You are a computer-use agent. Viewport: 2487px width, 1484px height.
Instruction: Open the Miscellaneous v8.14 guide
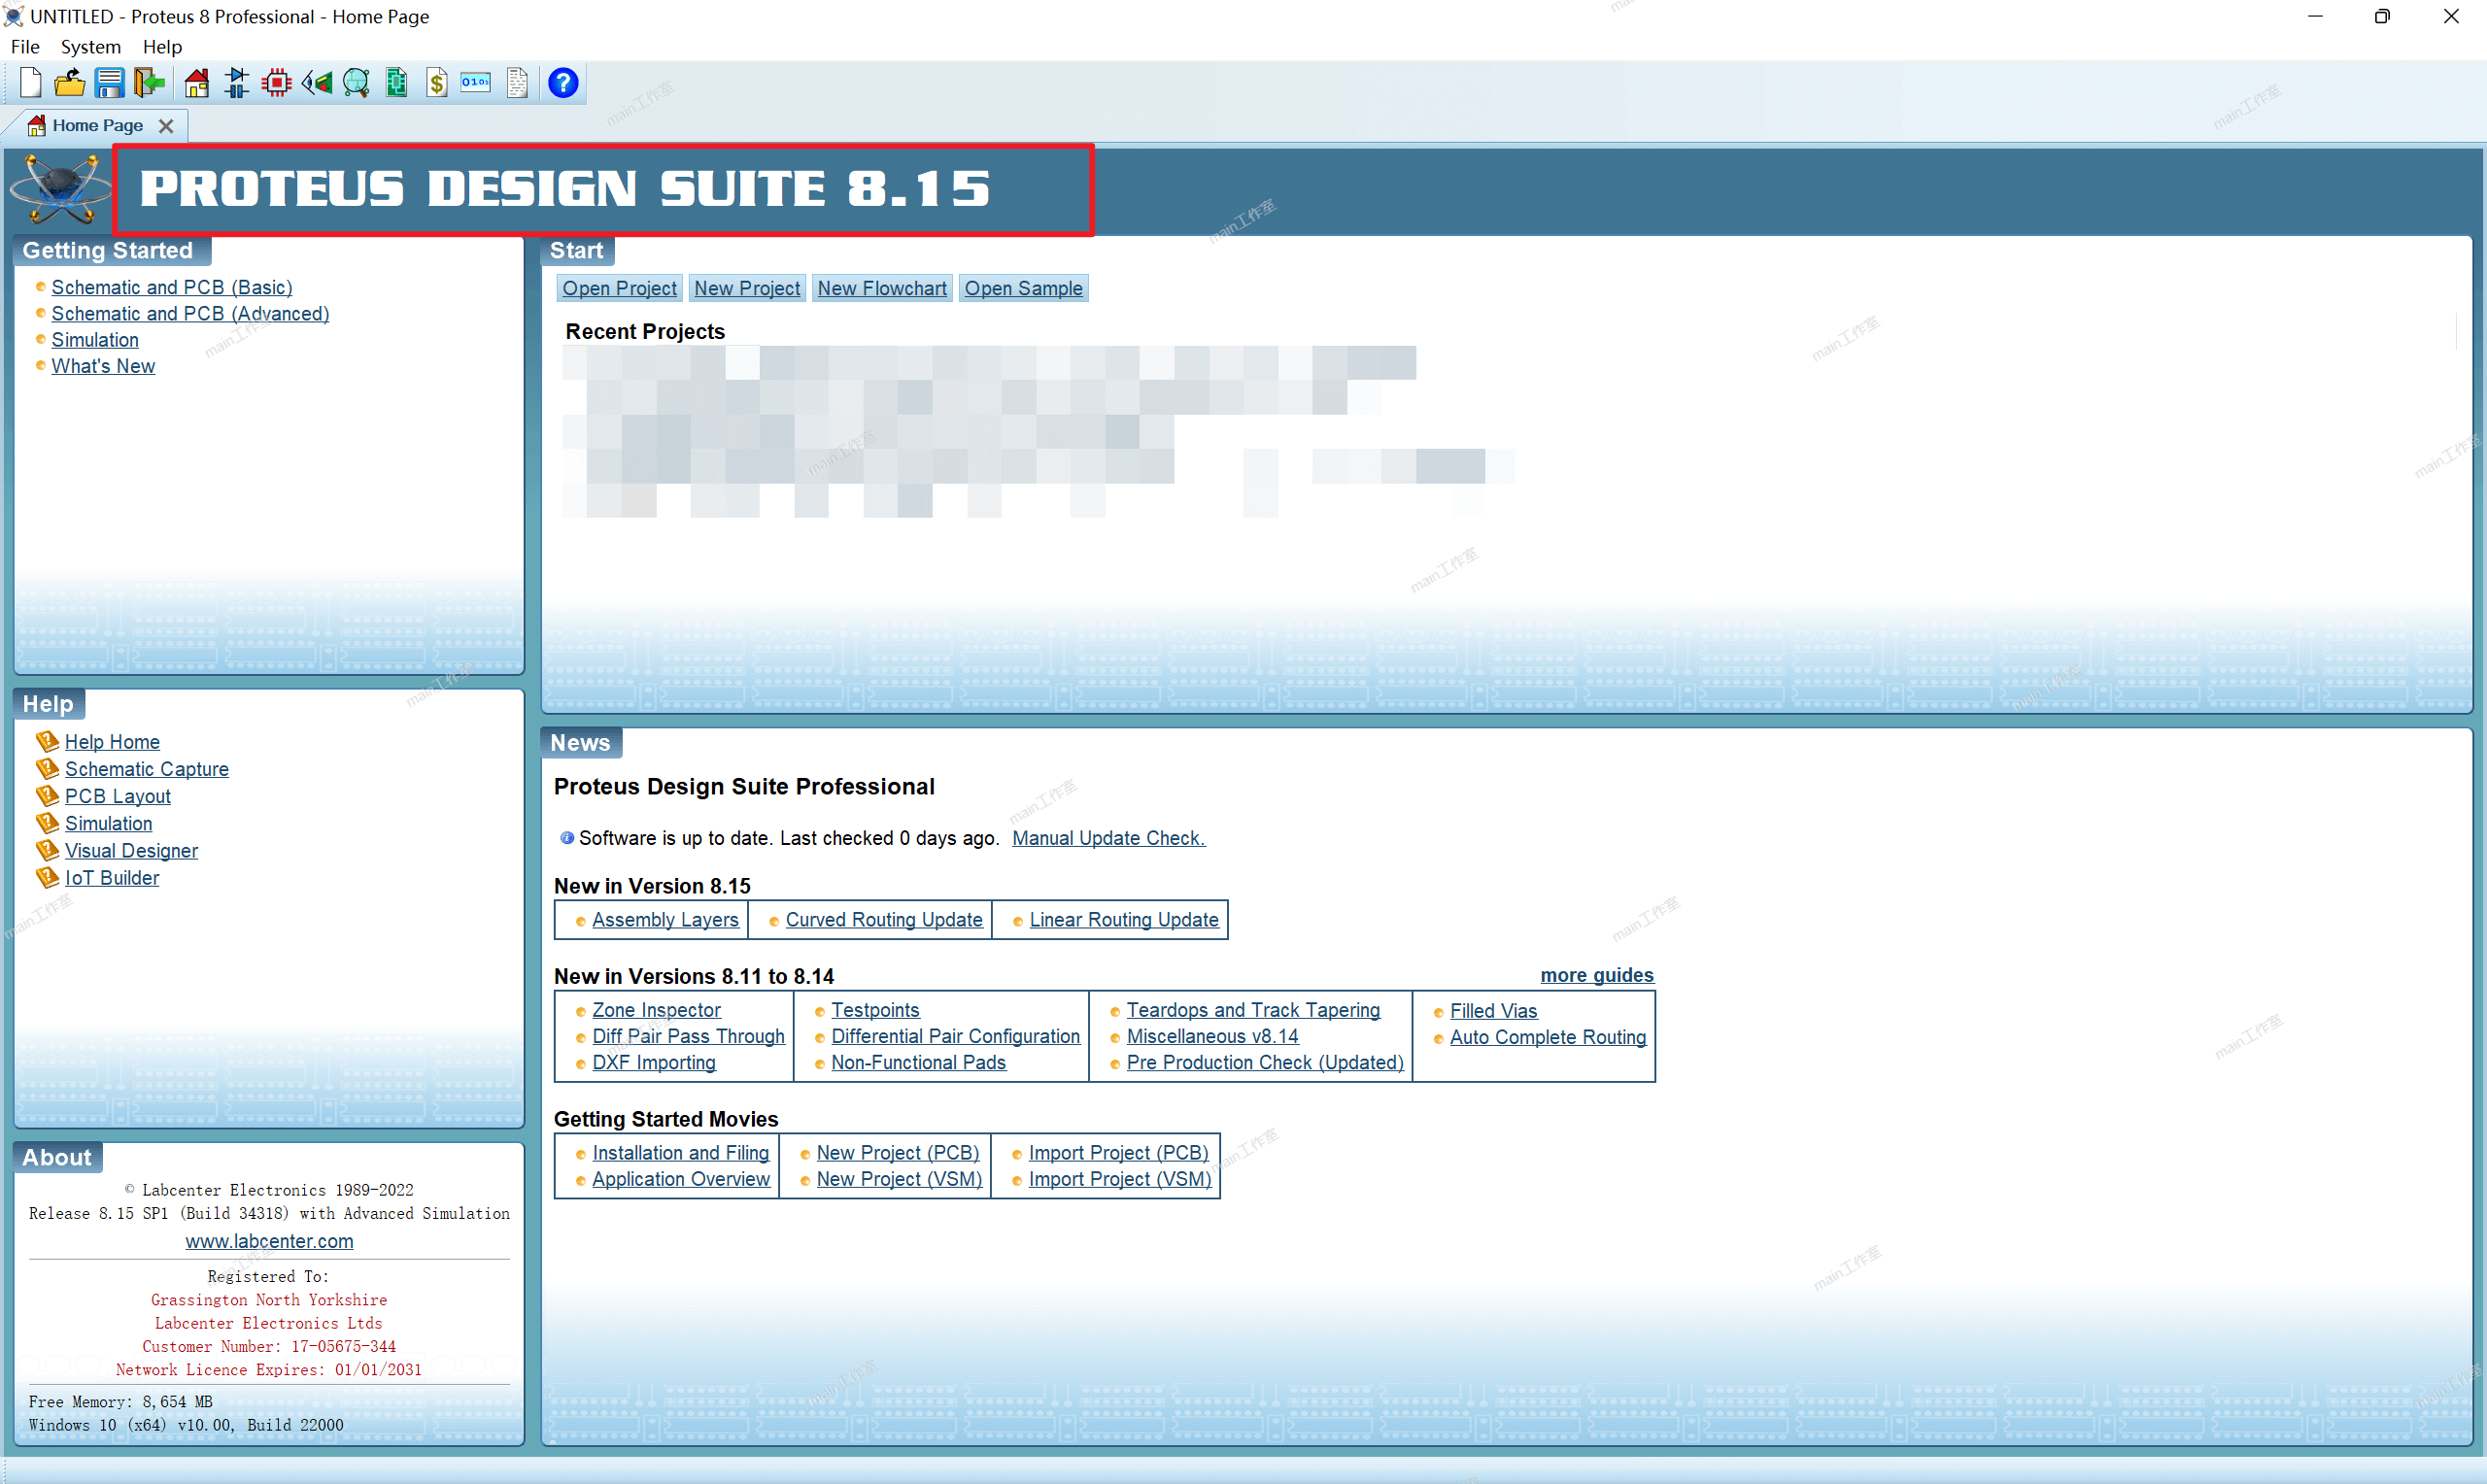tap(1212, 1037)
